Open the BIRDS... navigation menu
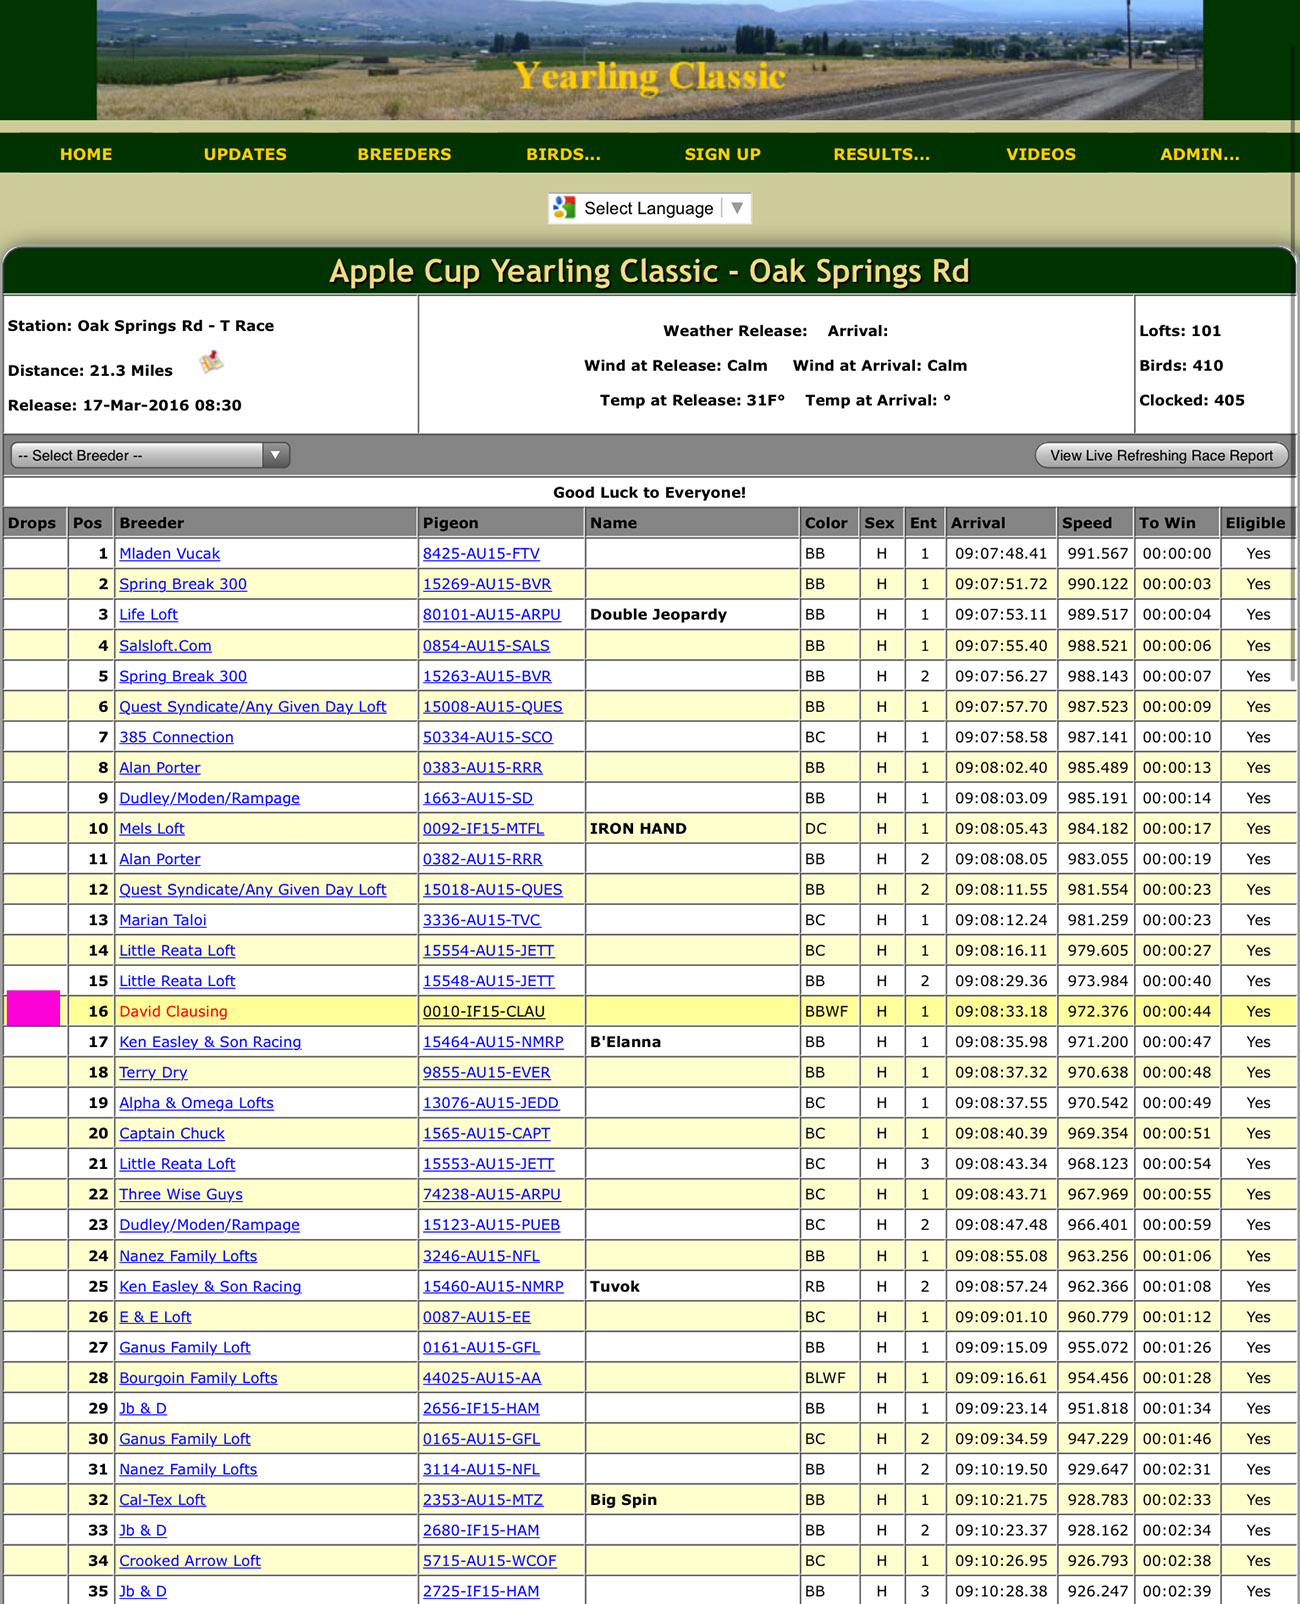The width and height of the screenshot is (1300, 1604). pos(563,154)
